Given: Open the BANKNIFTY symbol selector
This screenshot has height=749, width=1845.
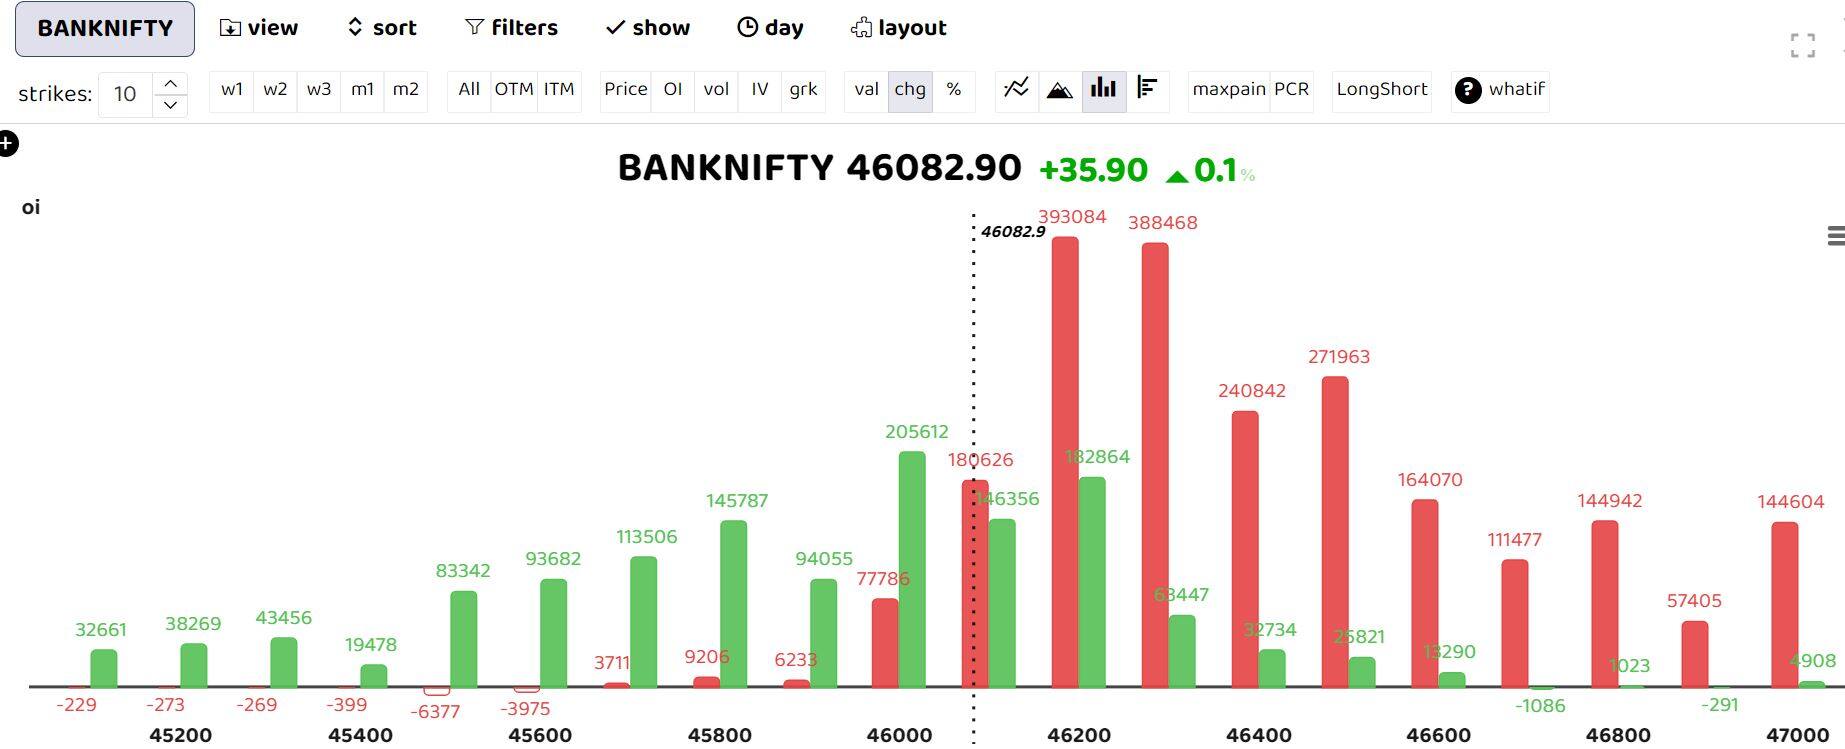Looking at the screenshot, I should click(x=105, y=28).
